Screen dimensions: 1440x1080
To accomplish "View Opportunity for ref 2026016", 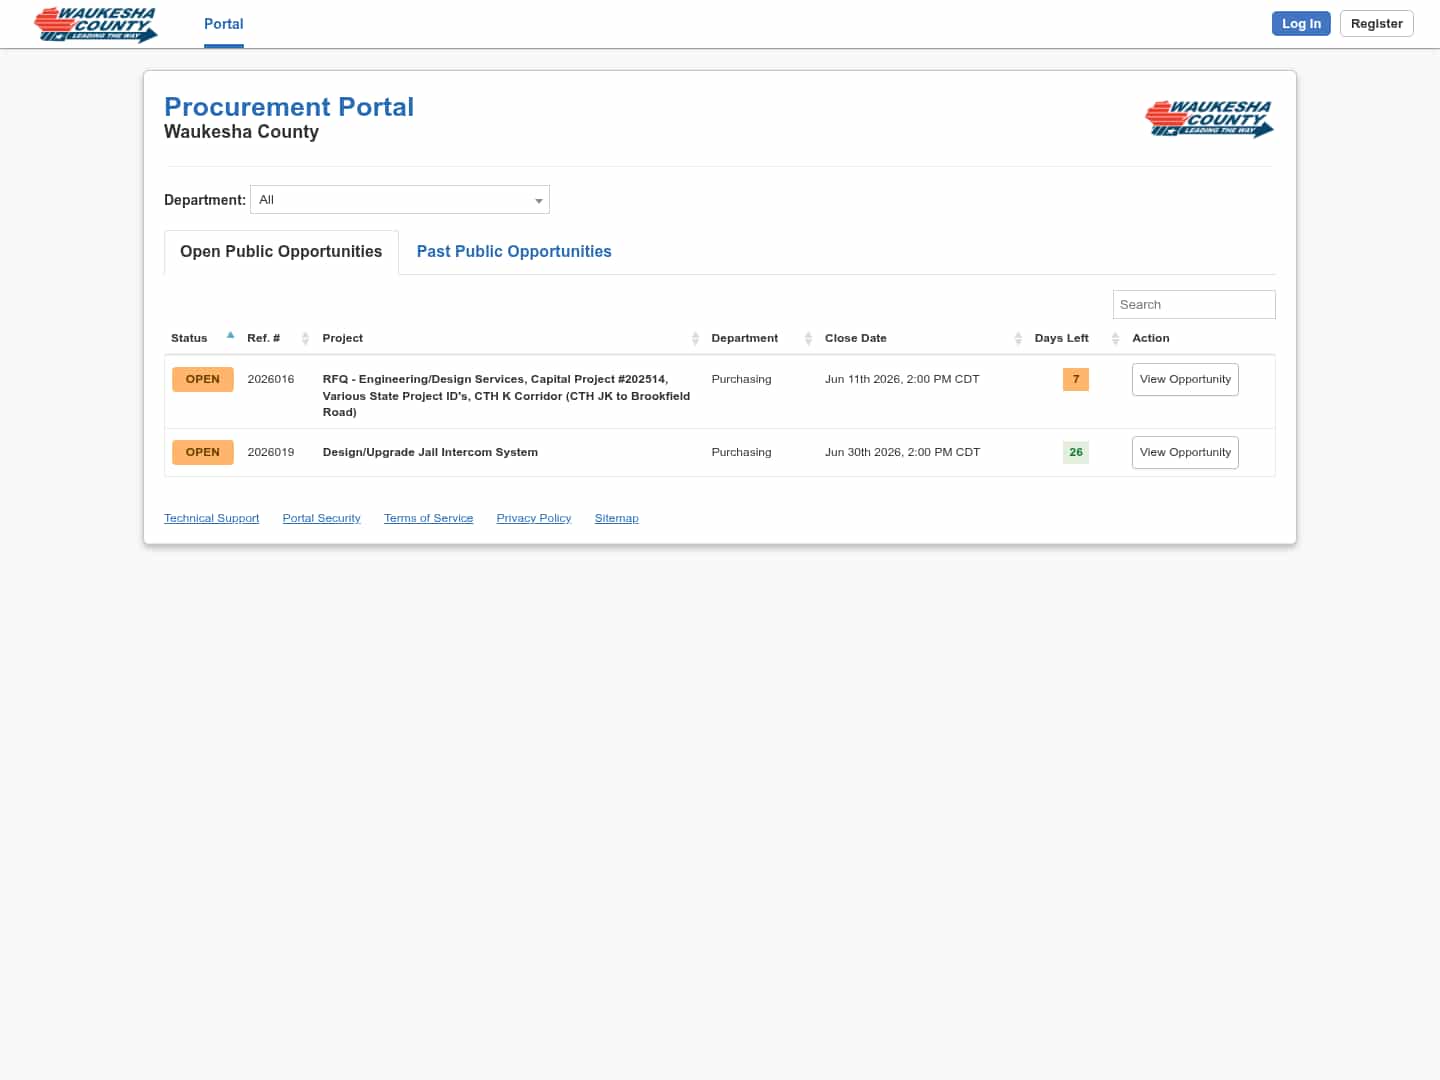I will (1185, 380).
